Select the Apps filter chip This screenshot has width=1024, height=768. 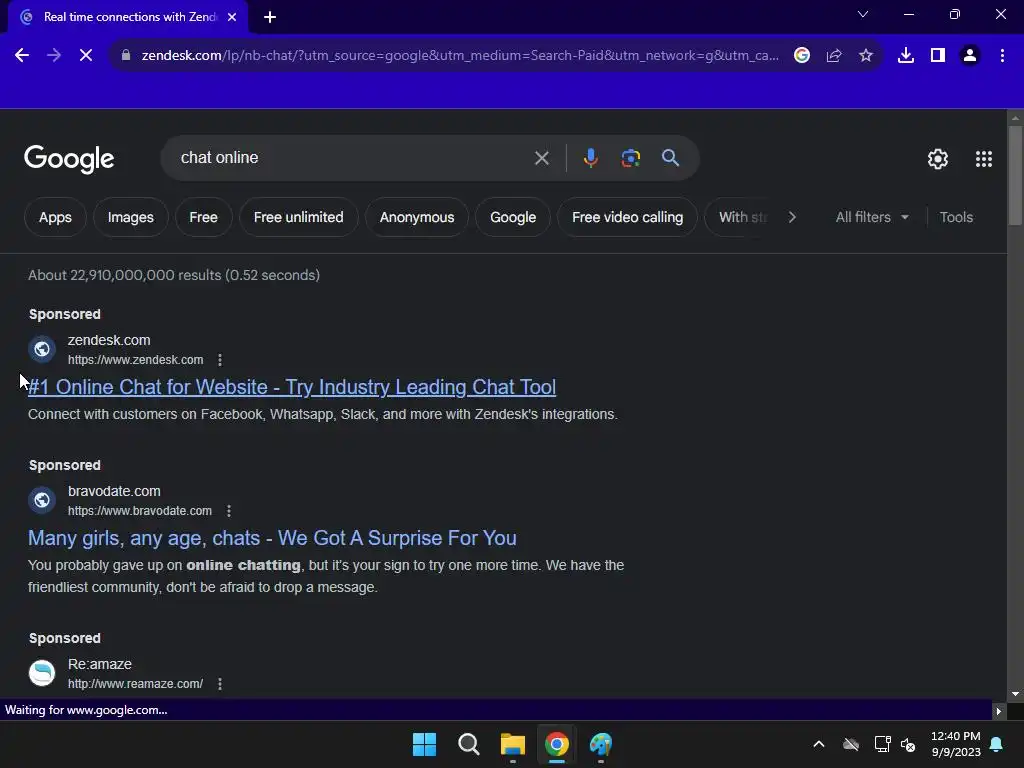pos(55,217)
